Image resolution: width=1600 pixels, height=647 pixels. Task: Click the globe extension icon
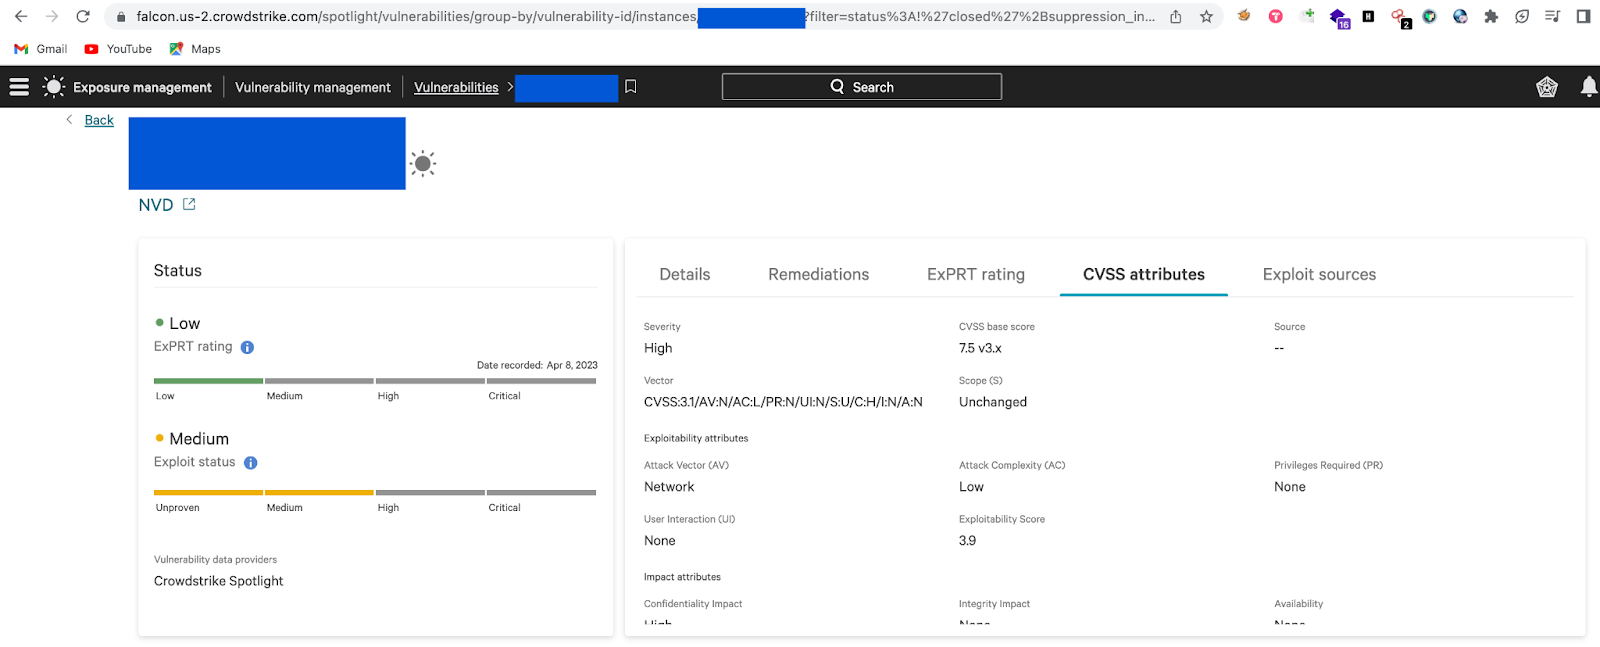pyautogui.click(x=1460, y=16)
